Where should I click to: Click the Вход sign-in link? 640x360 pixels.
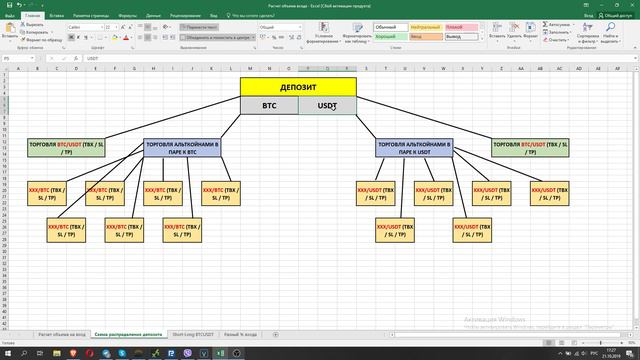coord(588,16)
